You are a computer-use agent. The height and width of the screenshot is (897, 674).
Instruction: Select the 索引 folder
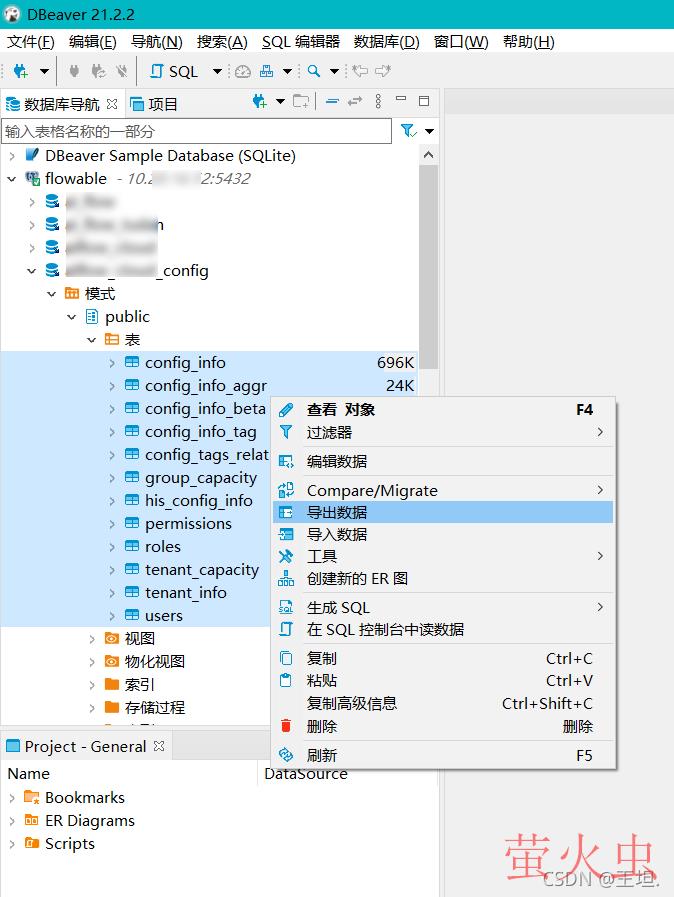tap(140, 685)
